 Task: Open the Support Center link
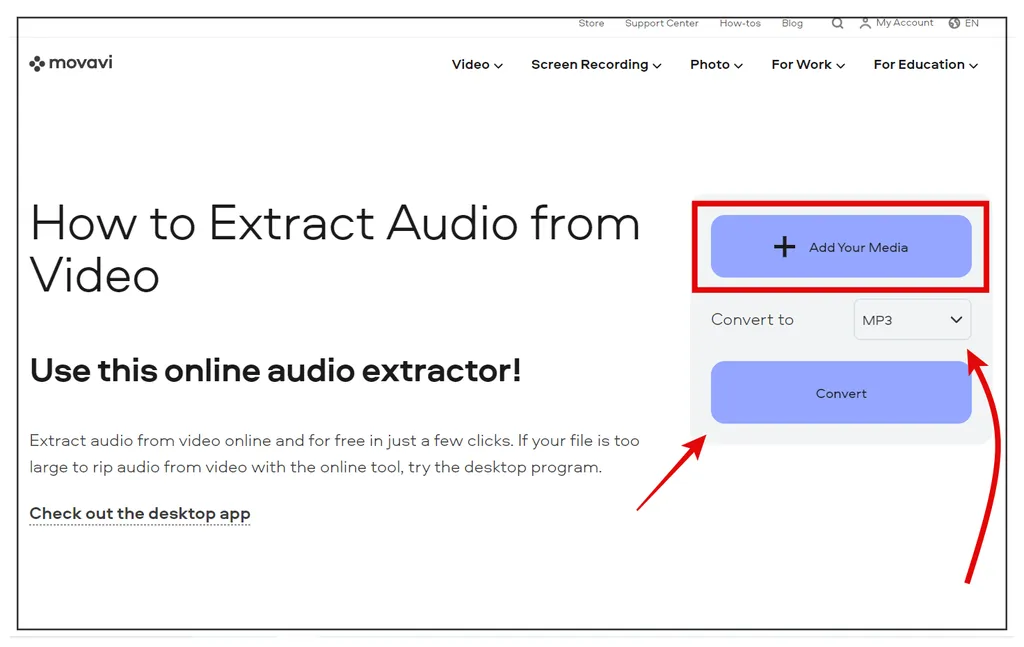(661, 23)
